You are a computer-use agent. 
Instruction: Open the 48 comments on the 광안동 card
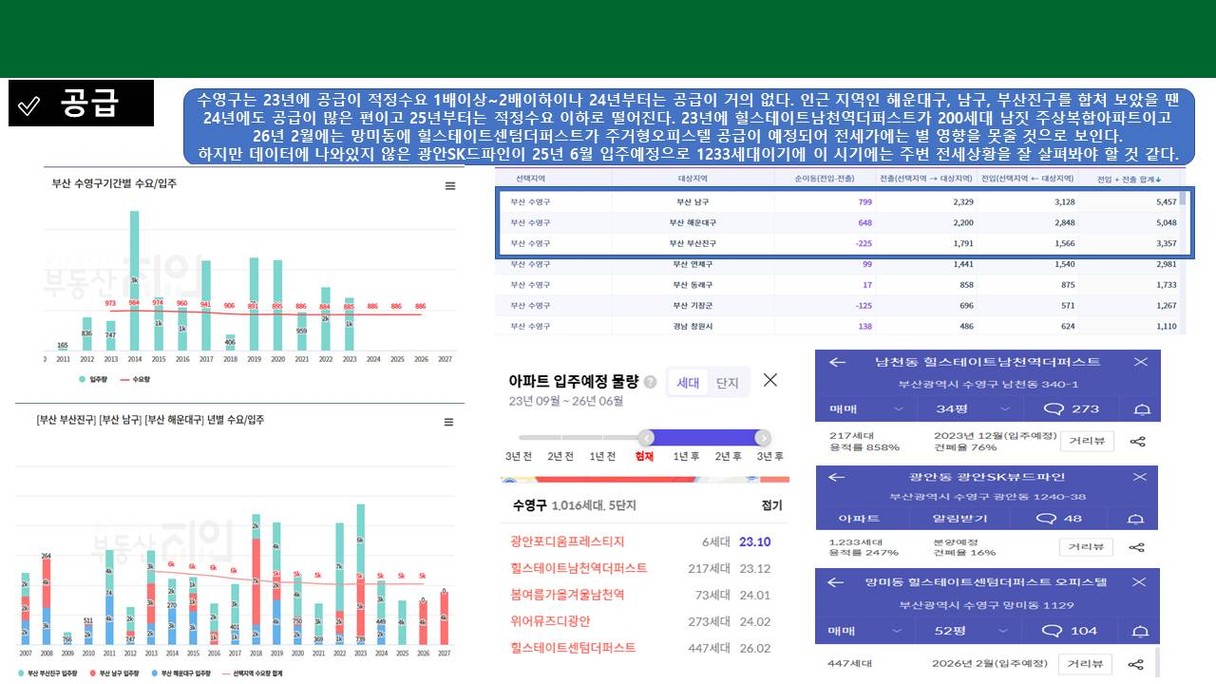pos(1060,519)
